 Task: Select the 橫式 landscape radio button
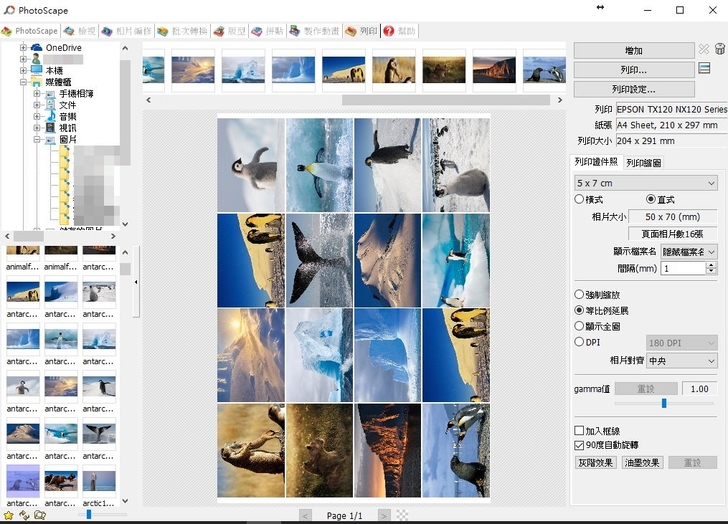[x=580, y=199]
